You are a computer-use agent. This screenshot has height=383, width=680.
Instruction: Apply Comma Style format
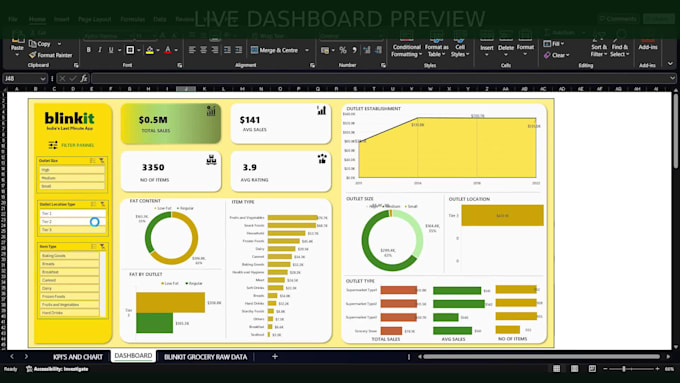coord(354,50)
